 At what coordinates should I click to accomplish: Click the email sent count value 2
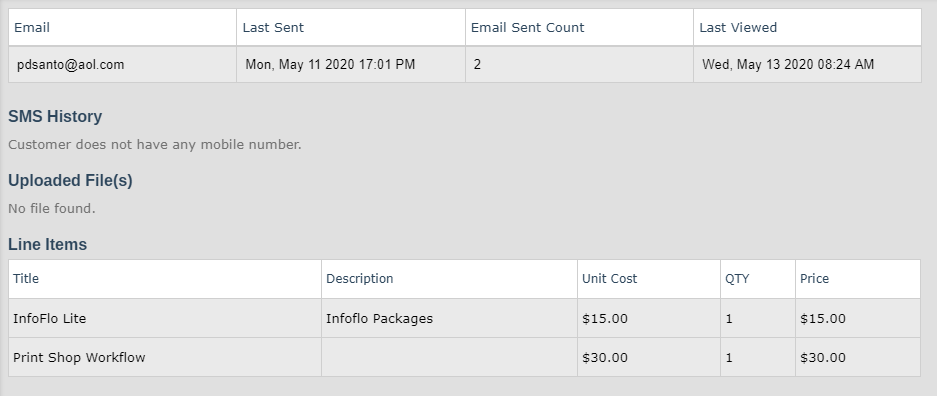[477, 65]
